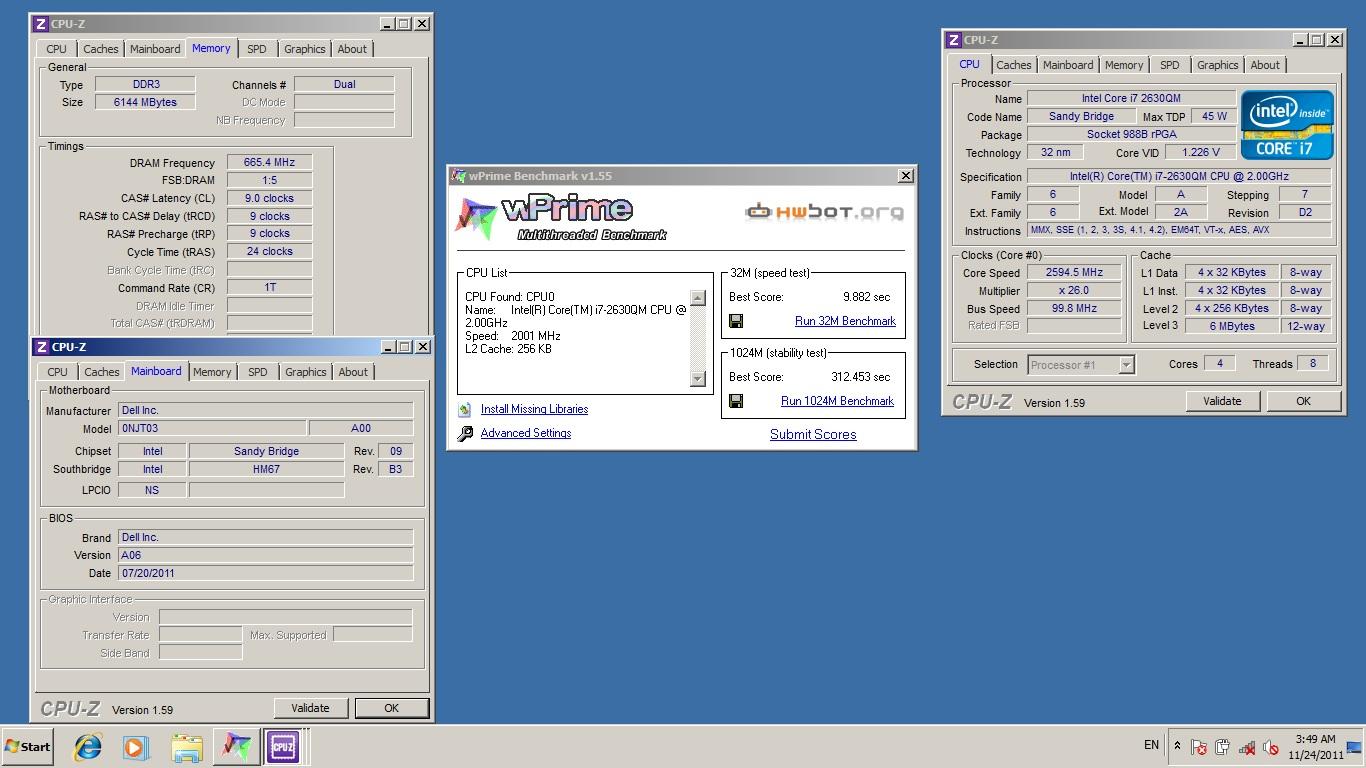Viewport: 1366px width, 768px height.
Task: Activate CPU-Z taskbar button
Action: [283, 747]
